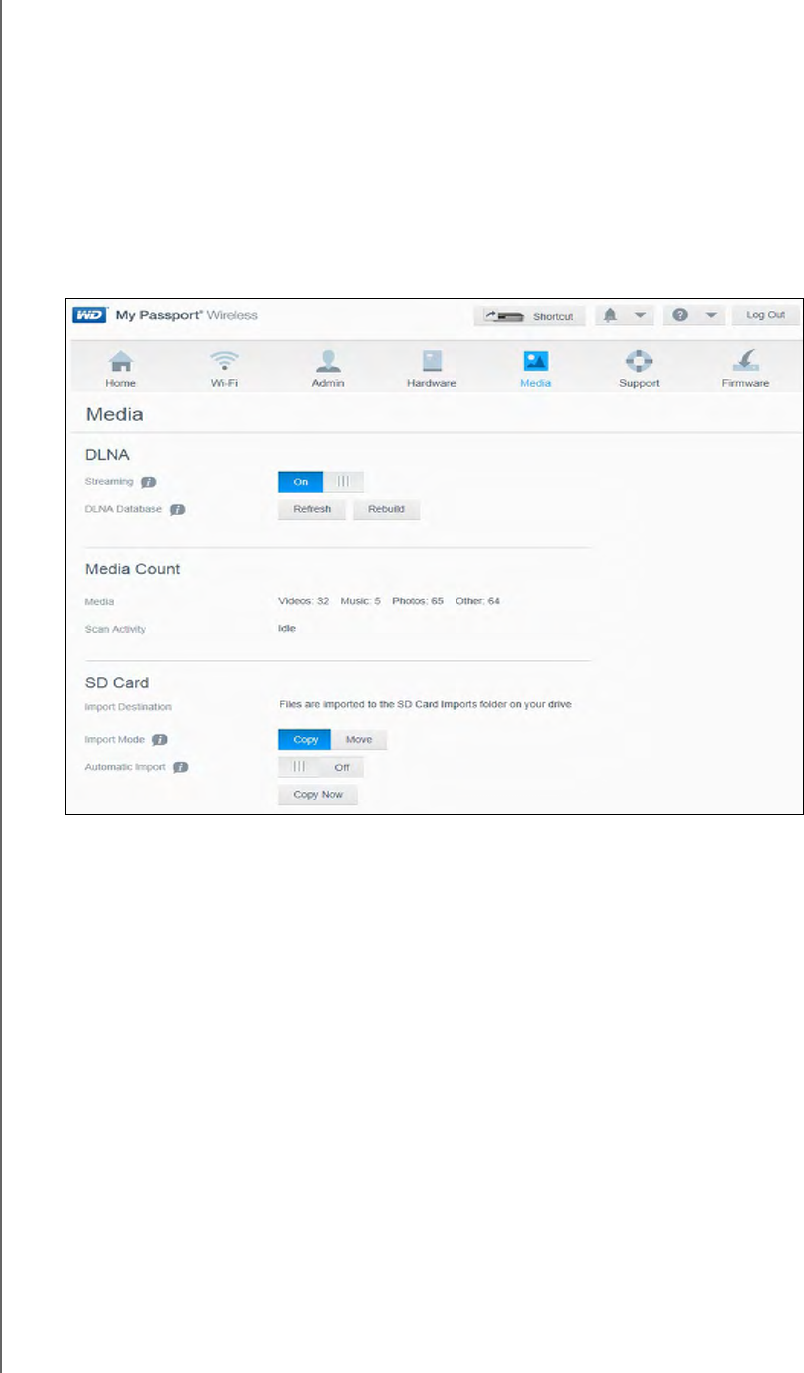
Task: Click the Log Out button
Action: tap(766, 315)
